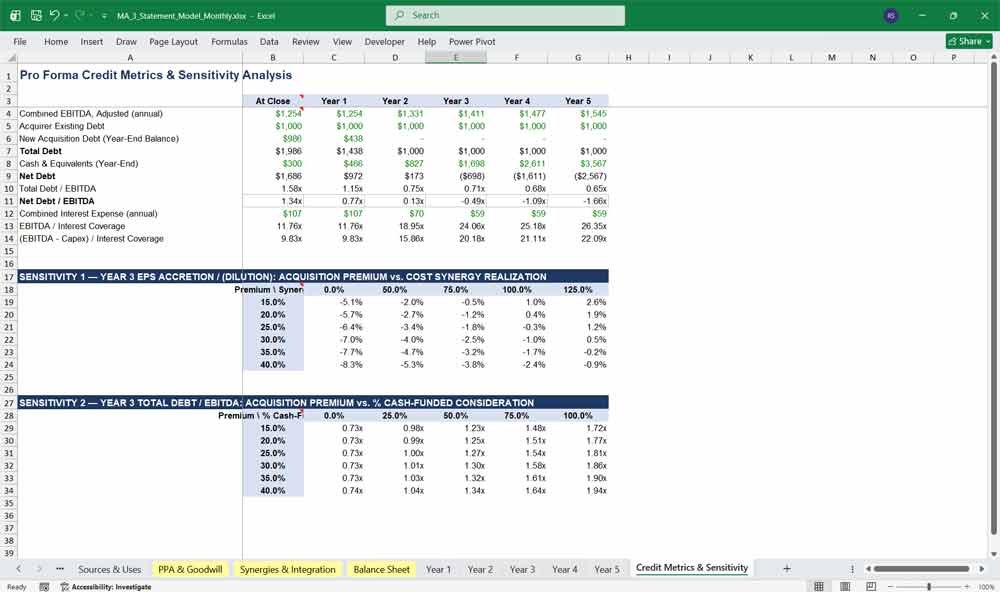Image resolution: width=1000 pixels, height=592 pixels.
Task: Switch to Year 5 sheet tab
Action: tap(607, 569)
